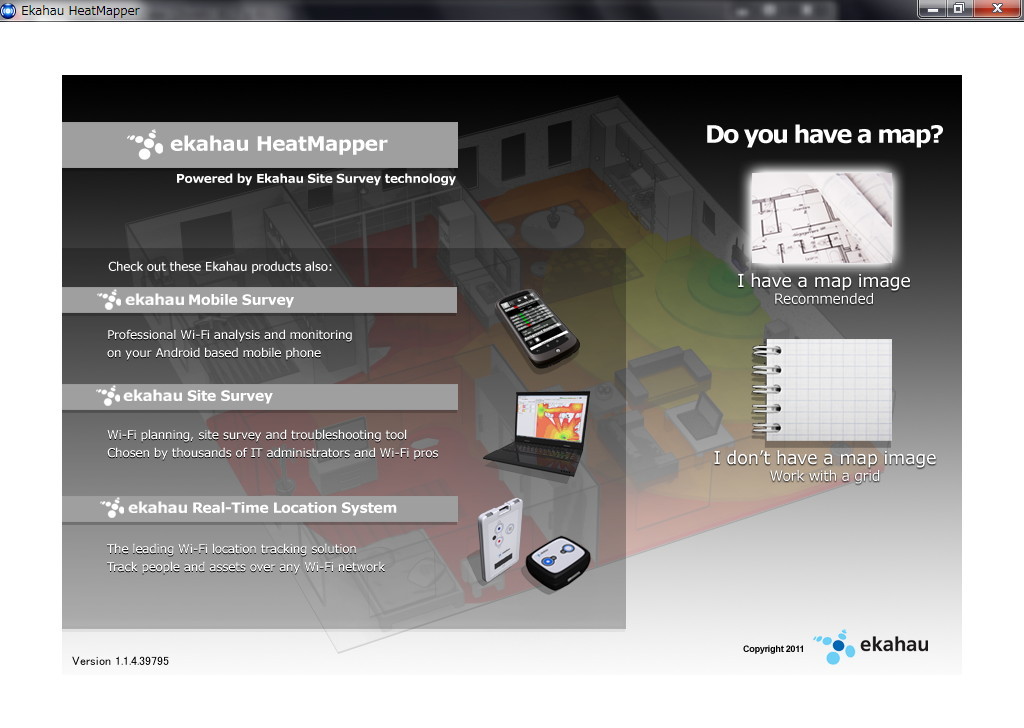The width and height of the screenshot is (1024, 728).
Task: Open the ekahau Site Survey banner
Action: click(260, 396)
